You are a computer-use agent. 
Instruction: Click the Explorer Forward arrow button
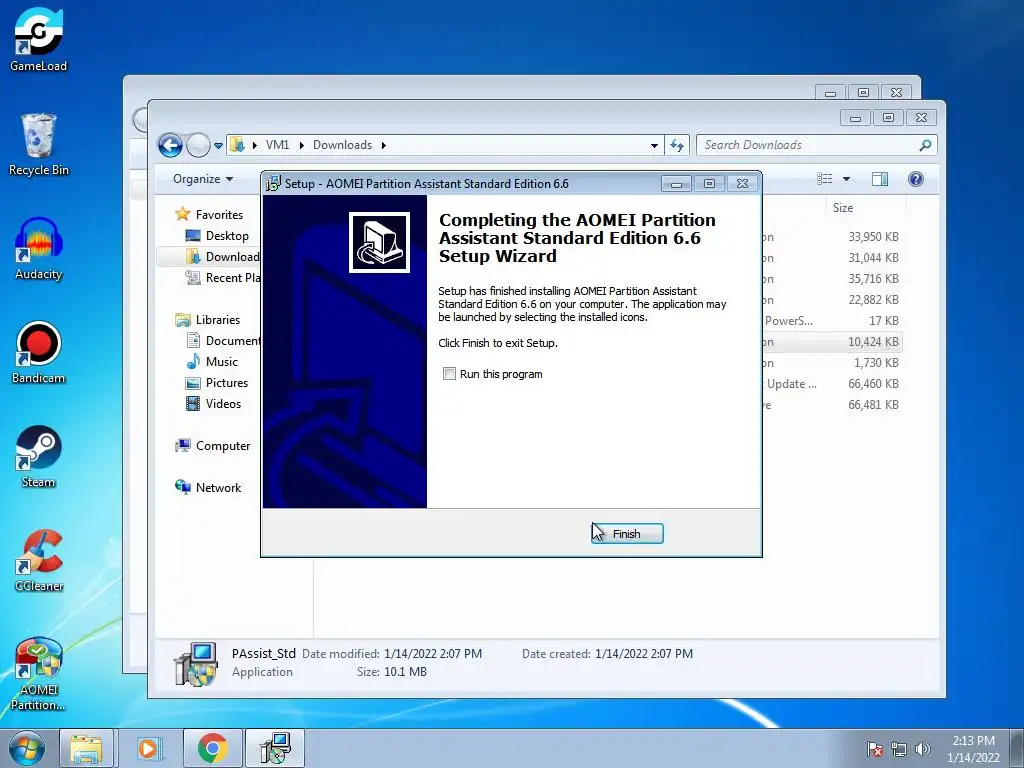pyautogui.click(x=198, y=145)
